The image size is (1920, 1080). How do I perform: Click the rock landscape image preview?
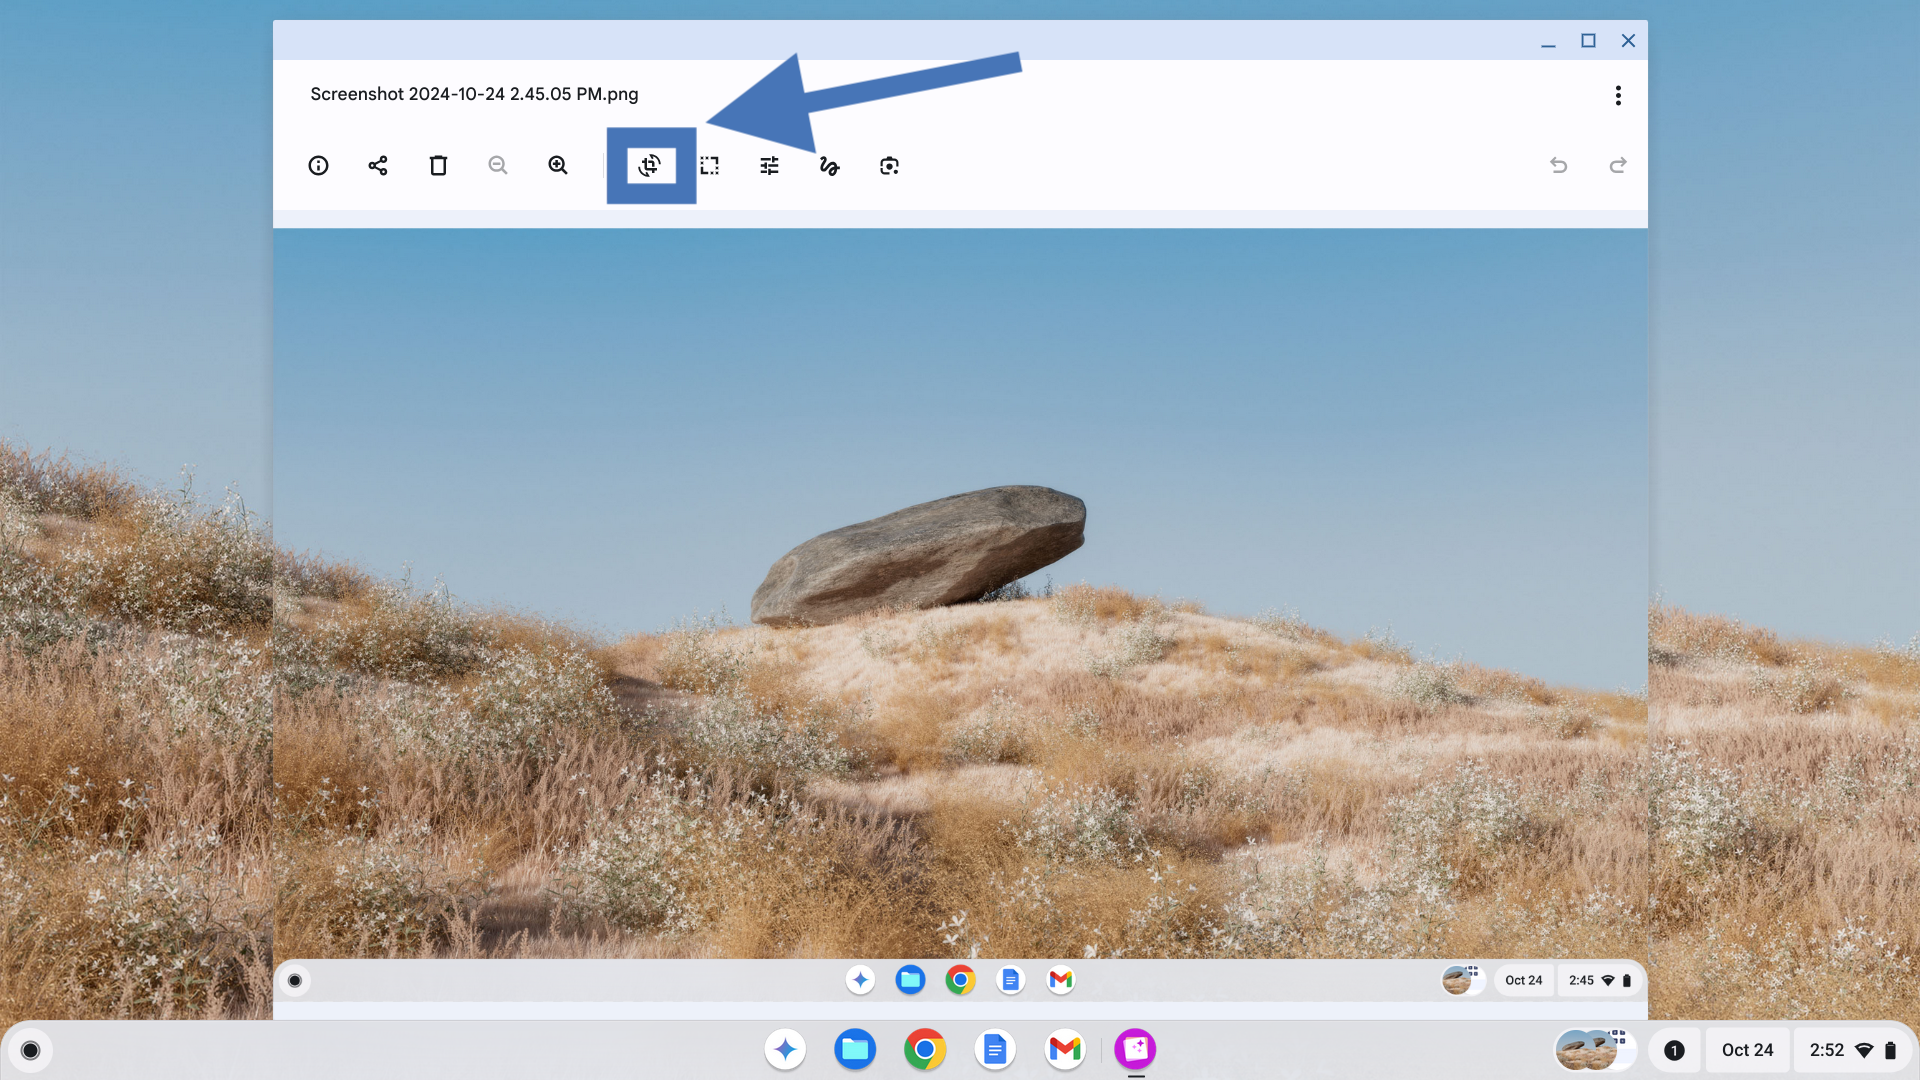960,614
